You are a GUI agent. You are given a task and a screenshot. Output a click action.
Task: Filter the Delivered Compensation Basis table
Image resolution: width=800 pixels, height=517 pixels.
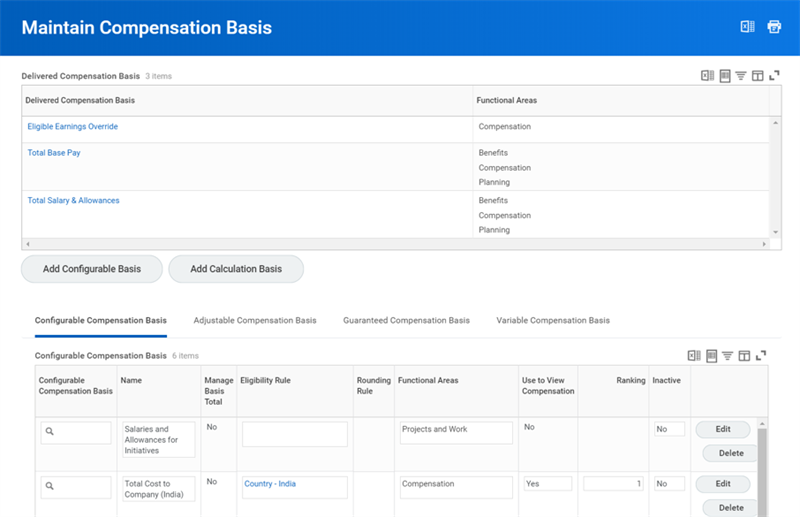[741, 76]
